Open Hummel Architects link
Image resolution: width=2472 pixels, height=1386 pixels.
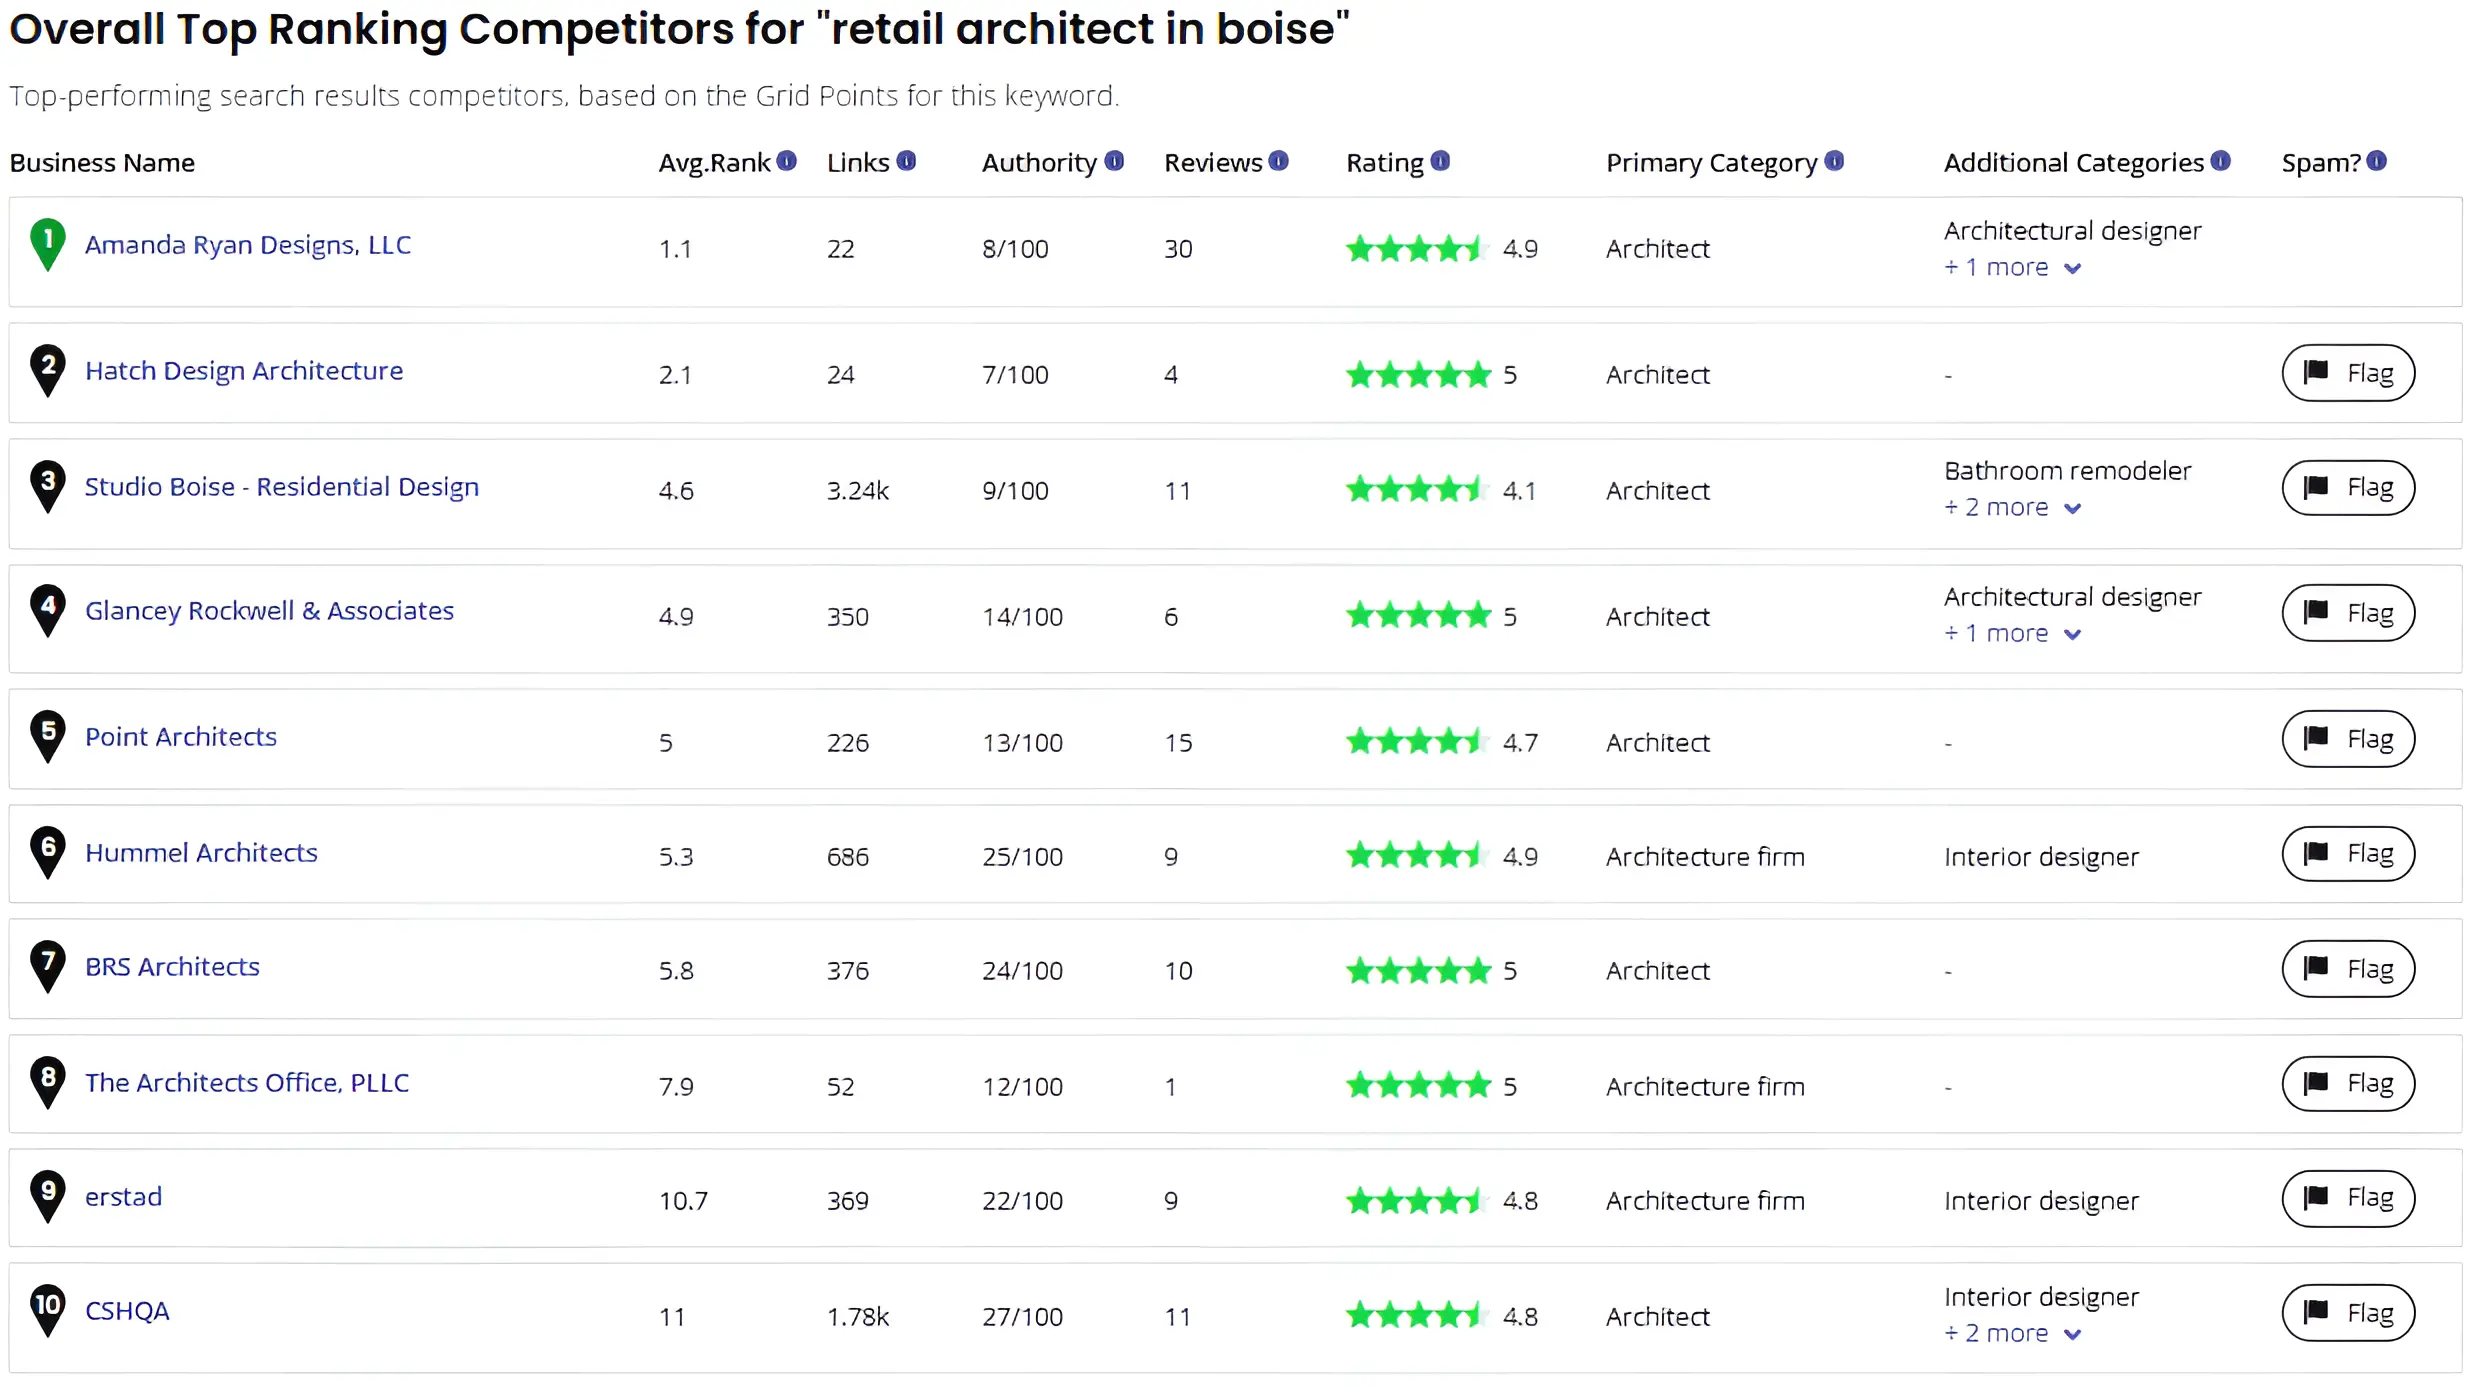coord(201,853)
